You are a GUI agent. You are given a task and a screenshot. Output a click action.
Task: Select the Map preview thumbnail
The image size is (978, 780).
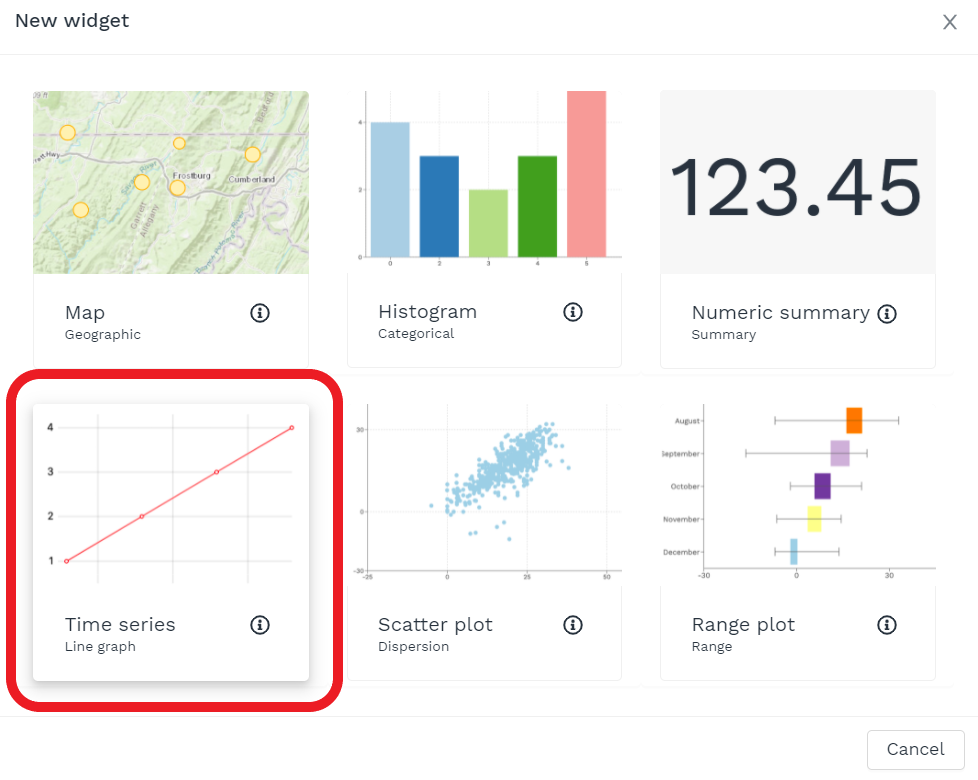click(x=171, y=182)
